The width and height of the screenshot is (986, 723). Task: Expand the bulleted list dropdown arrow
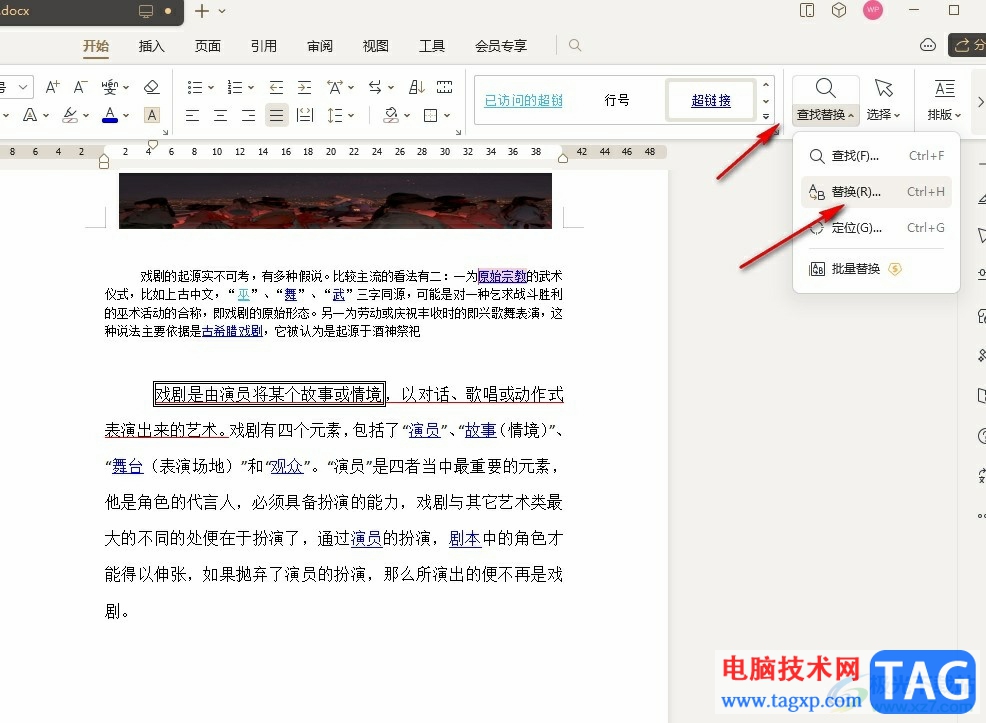(211, 88)
